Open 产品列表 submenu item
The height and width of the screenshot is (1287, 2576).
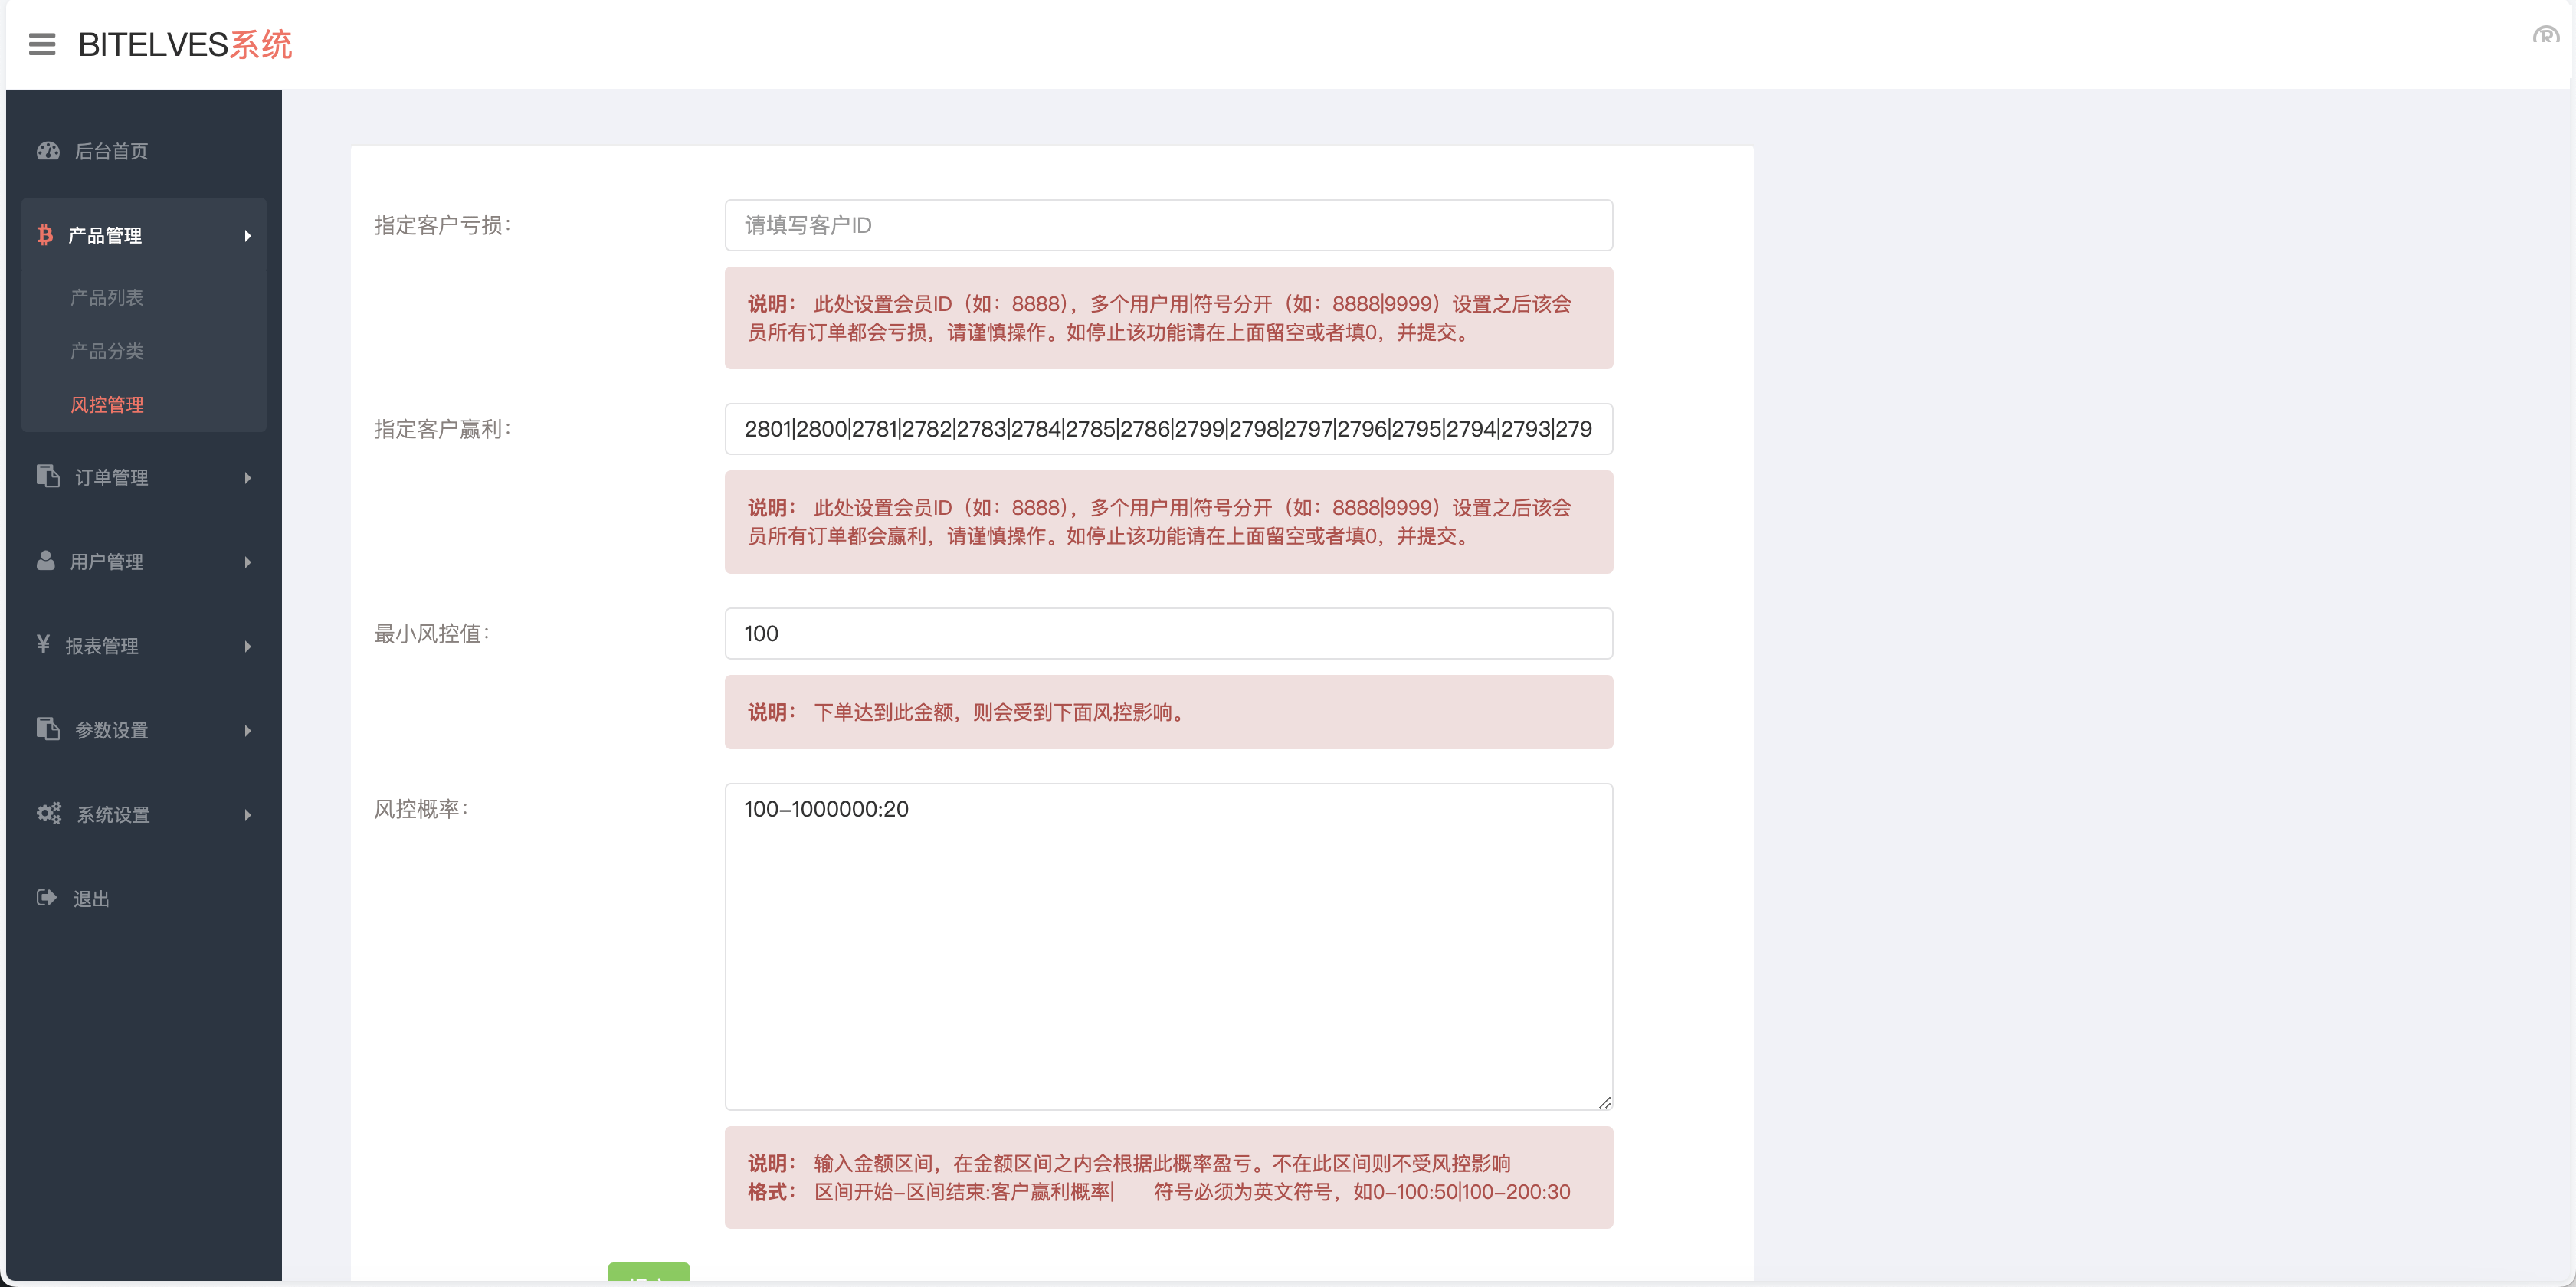[107, 297]
